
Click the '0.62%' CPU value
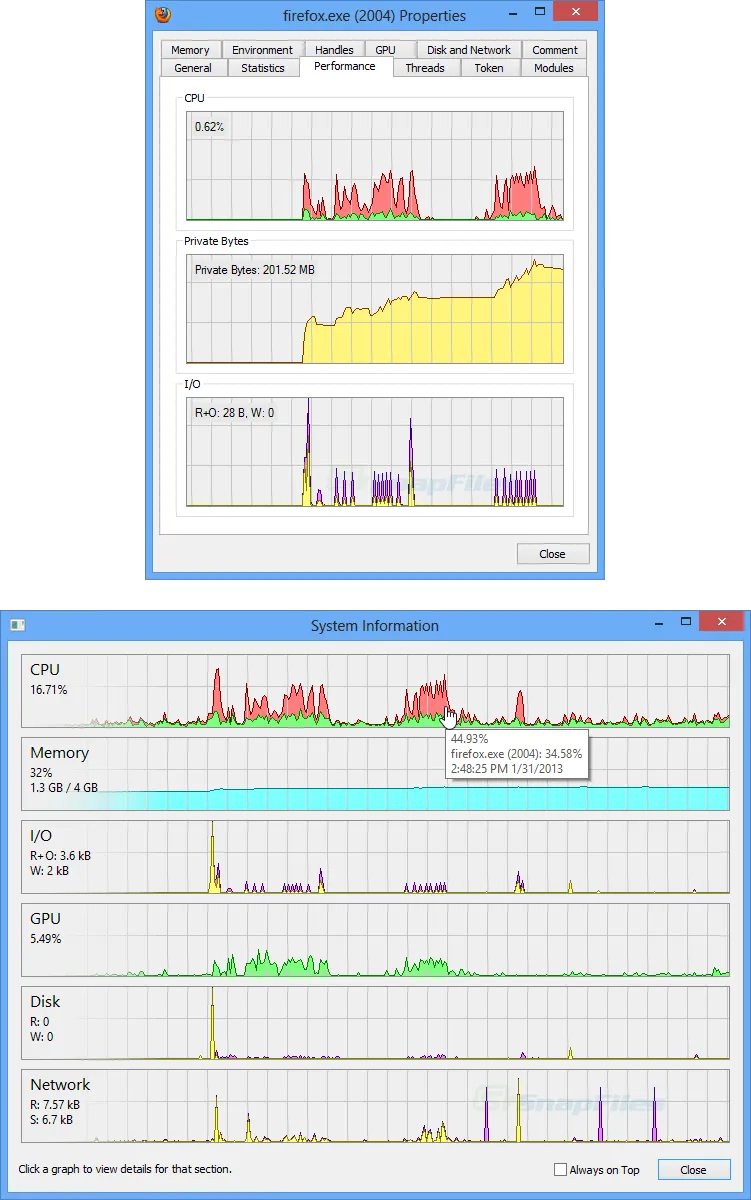click(x=209, y=127)
